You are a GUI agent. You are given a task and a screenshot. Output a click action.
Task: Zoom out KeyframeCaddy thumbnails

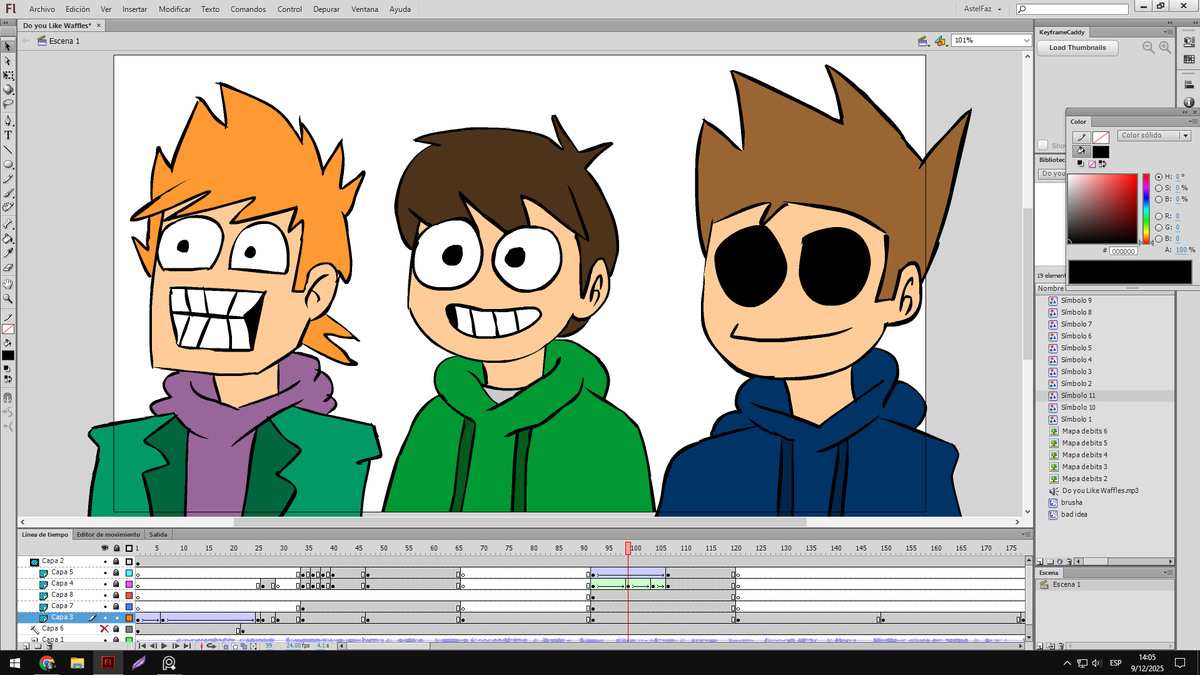1149,47
